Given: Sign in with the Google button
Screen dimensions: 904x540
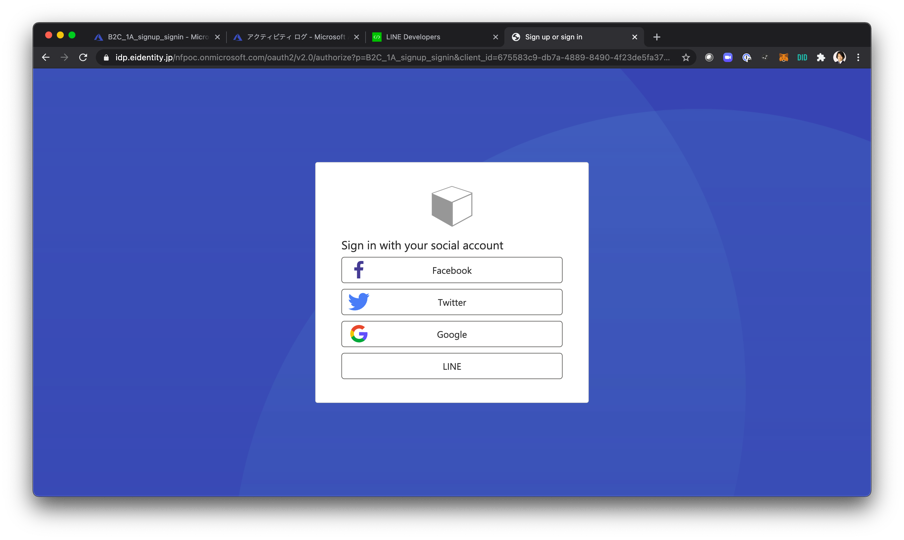Looking at the screenshot, I should click(x=451, y=334).
